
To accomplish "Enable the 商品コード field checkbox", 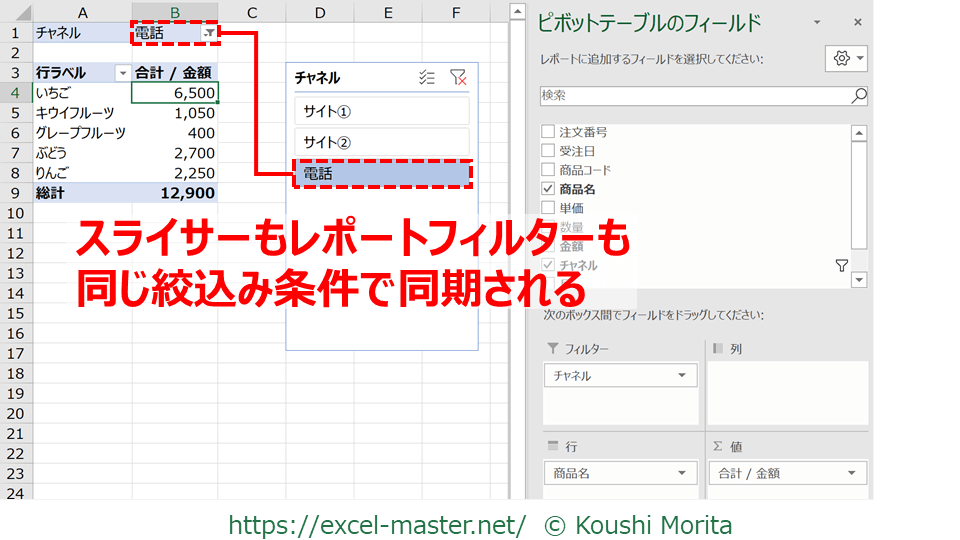I will [548, 170].
